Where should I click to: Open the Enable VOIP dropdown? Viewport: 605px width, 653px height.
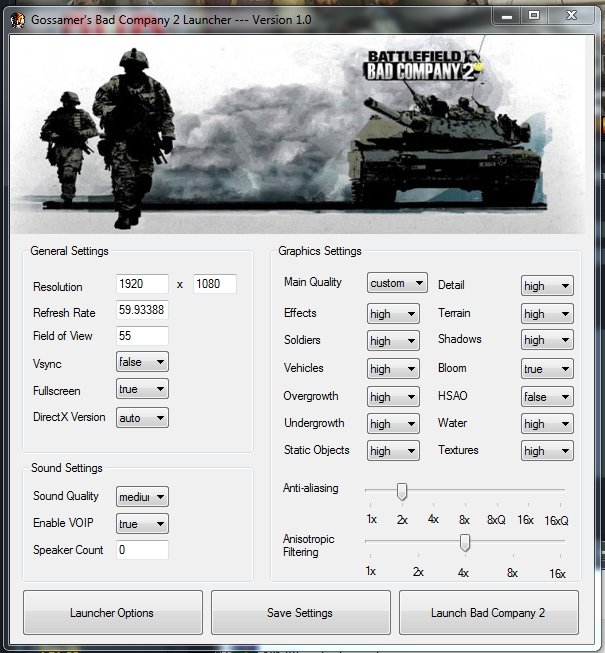(142, 523)
